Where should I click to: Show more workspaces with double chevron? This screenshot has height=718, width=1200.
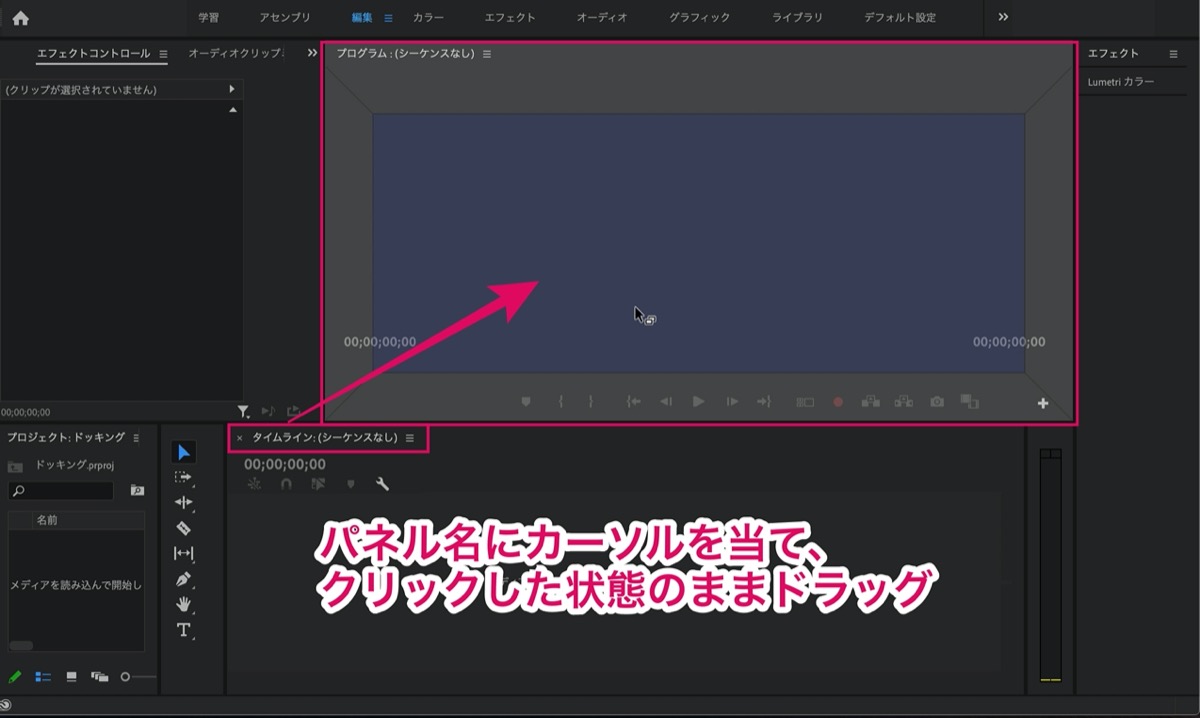click(1003, 17)
